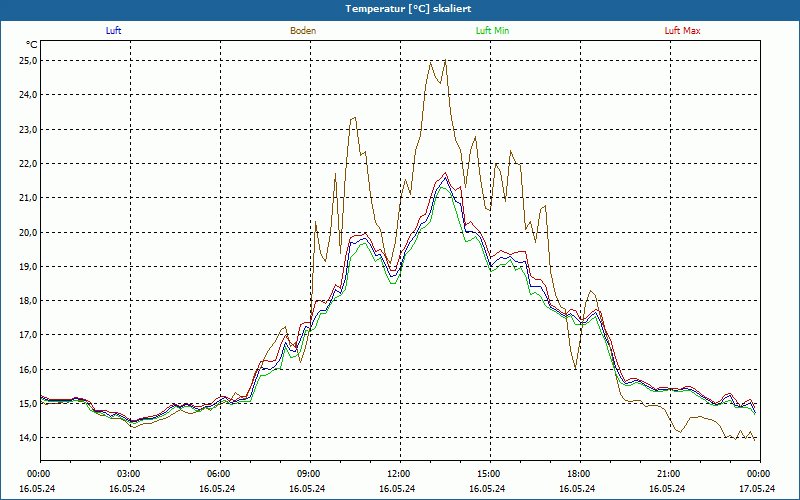Click the '15,0' y-axis value

(x=28, y=404)
